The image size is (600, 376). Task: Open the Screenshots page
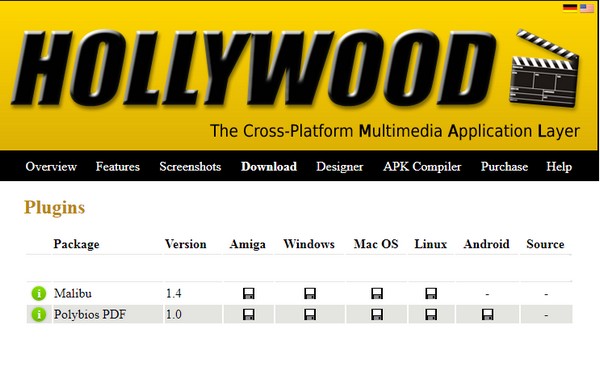point(190,166)
